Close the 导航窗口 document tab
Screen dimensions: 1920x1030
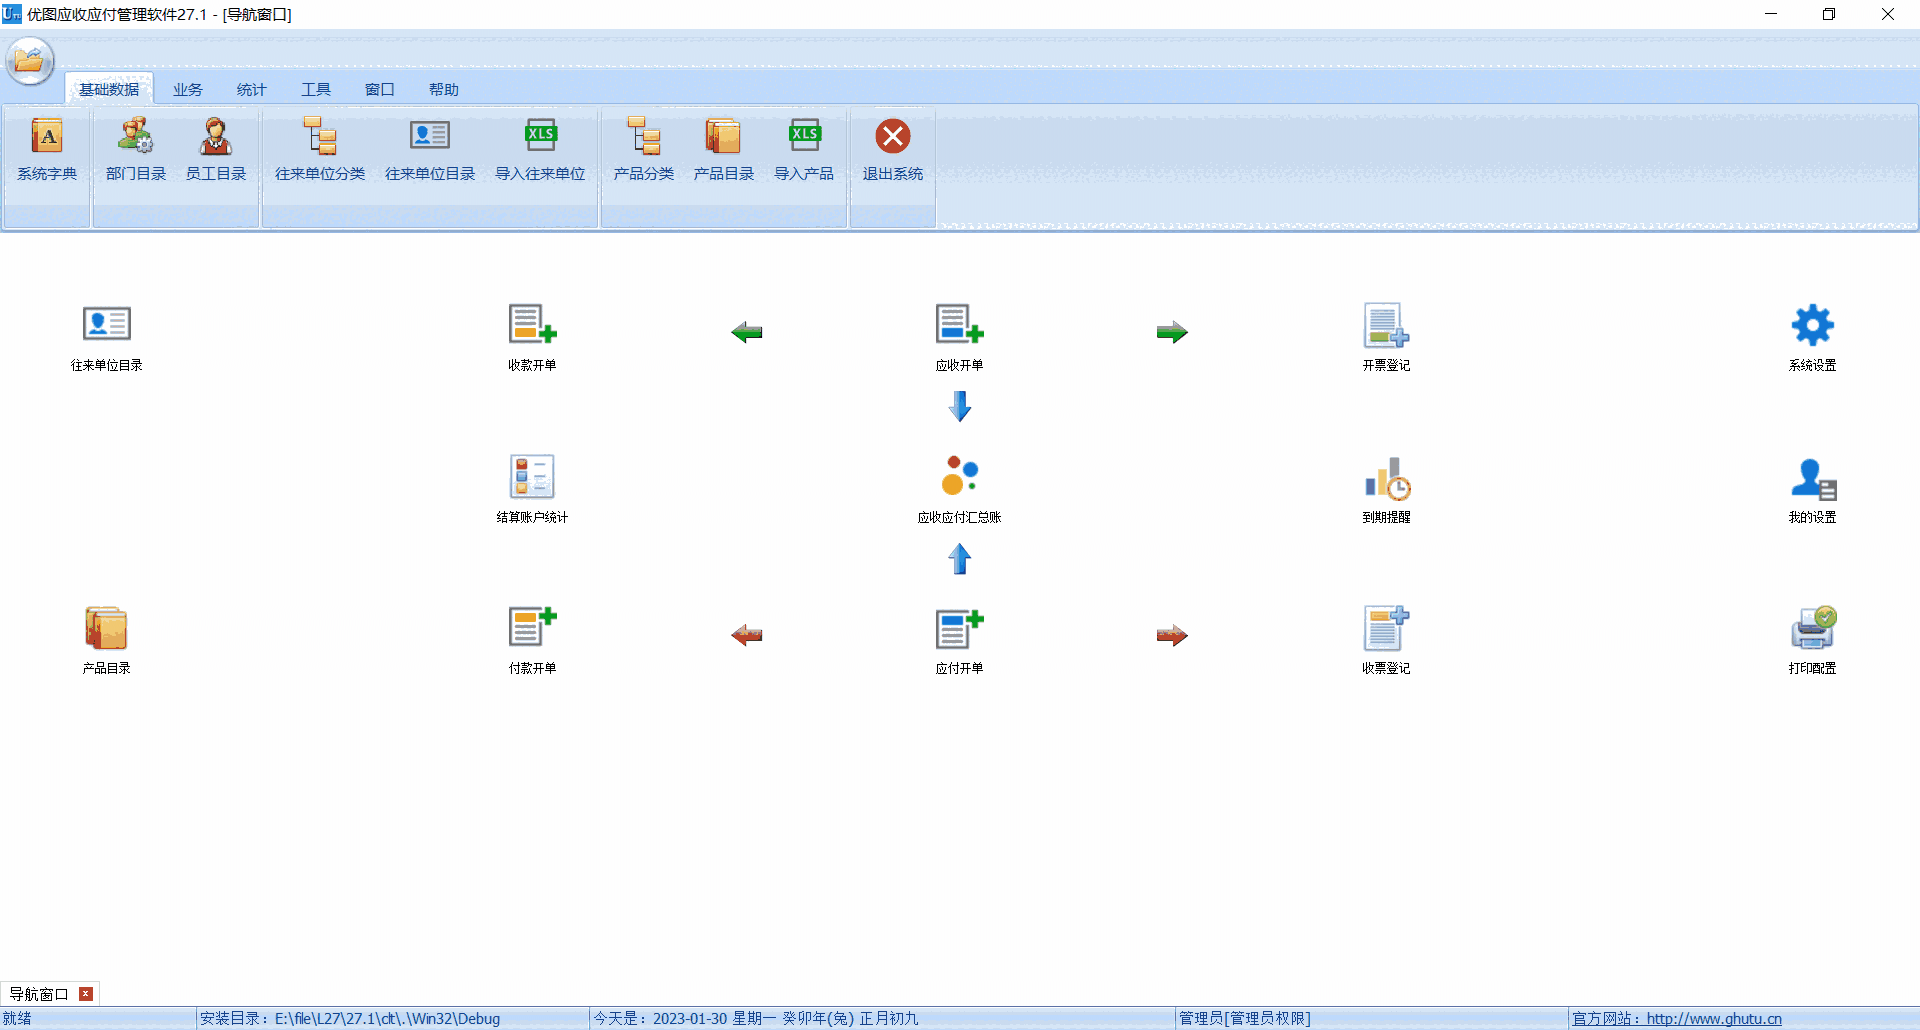click(x=86, y=994)
